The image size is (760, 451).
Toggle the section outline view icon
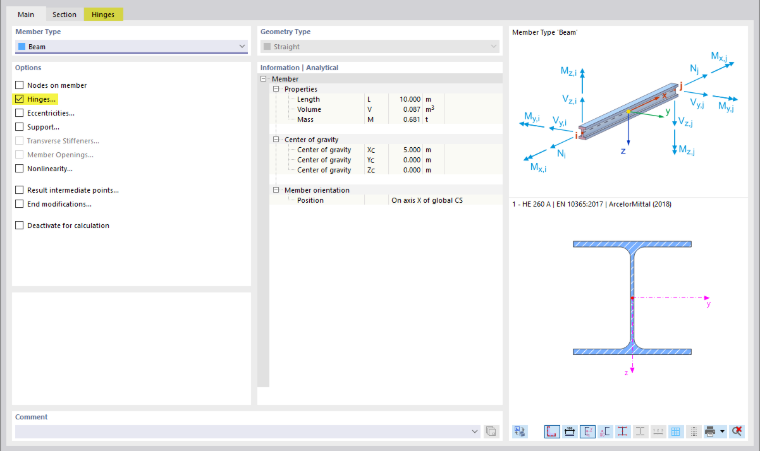(x=552, y=431)
